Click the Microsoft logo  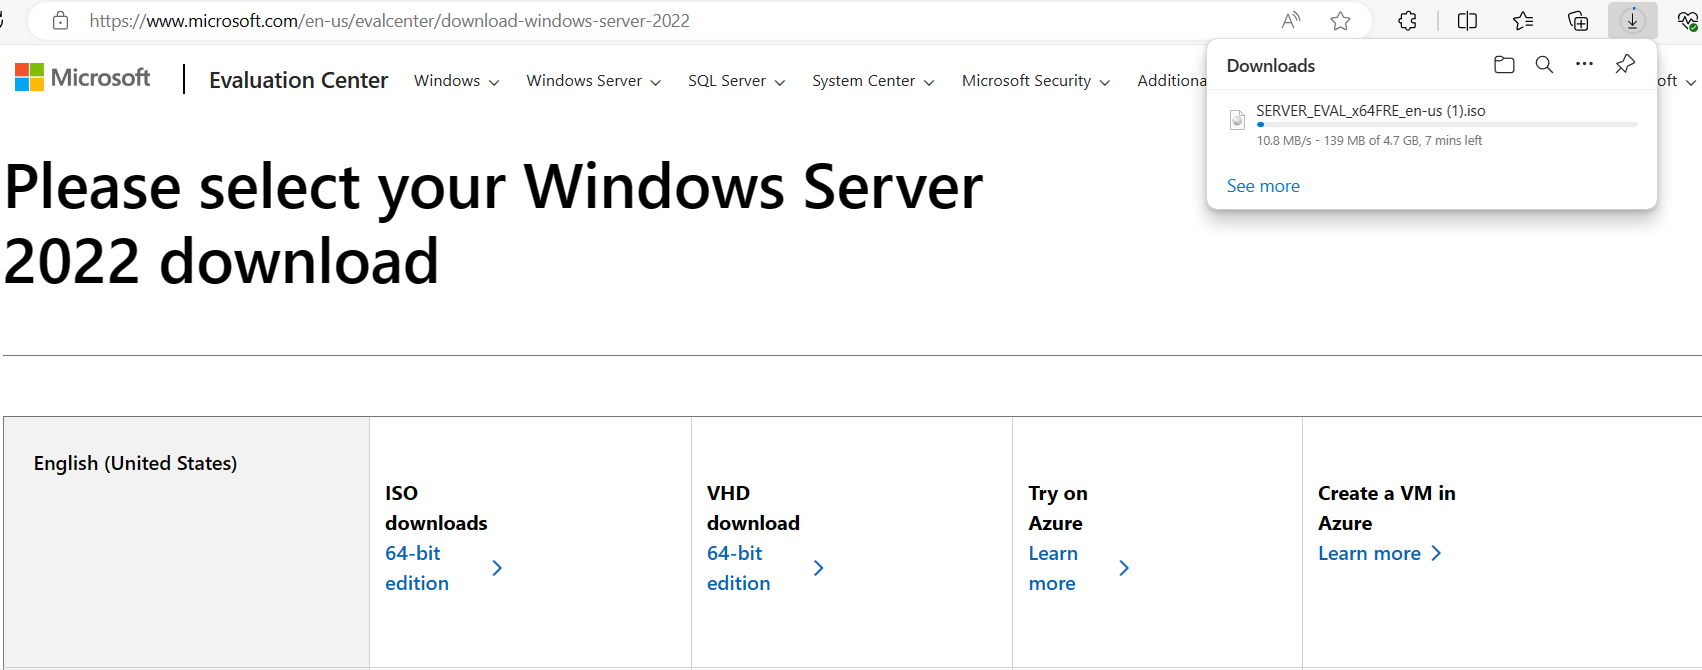click(x=83, y=77)
